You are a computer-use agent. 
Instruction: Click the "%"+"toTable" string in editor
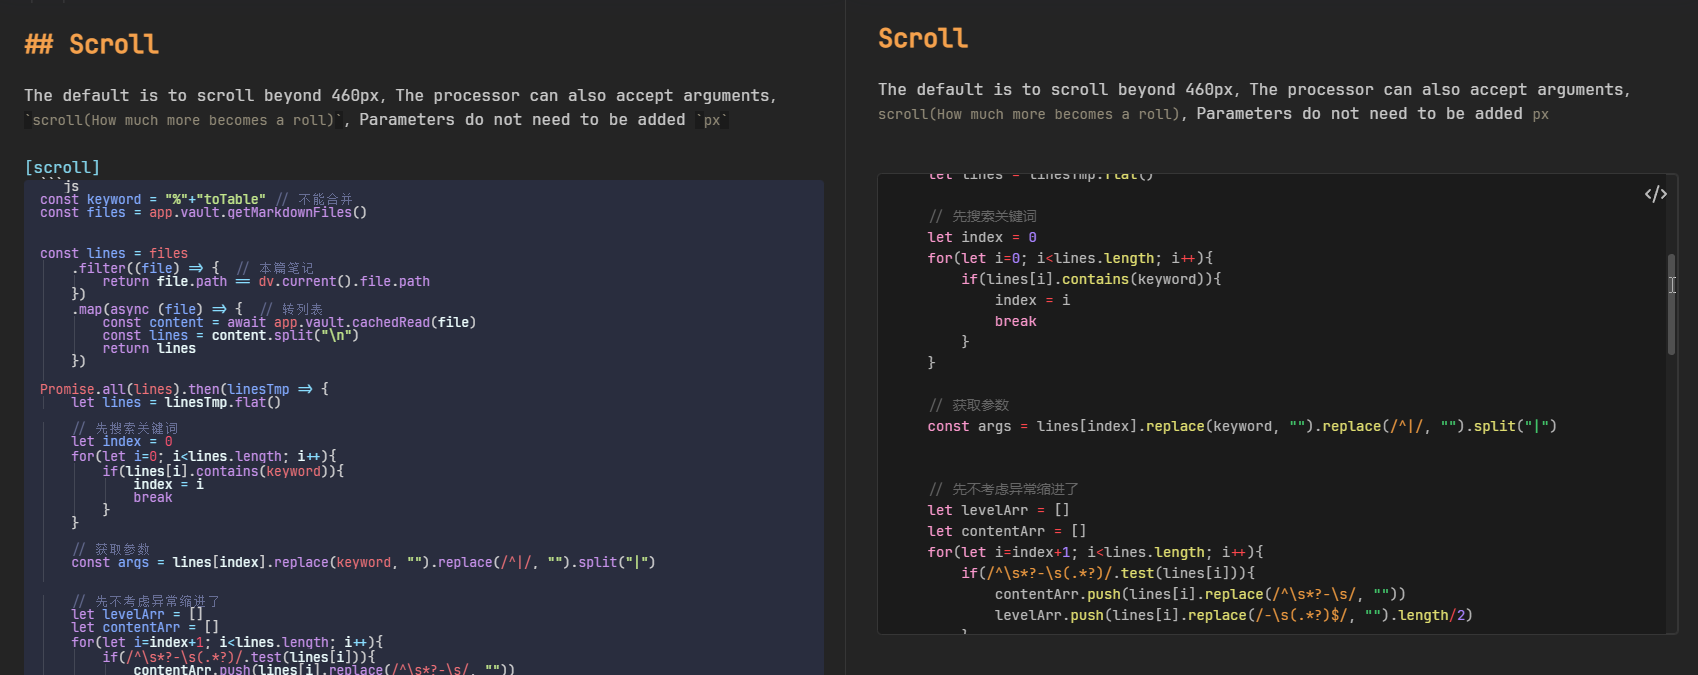tap(215, 199)
